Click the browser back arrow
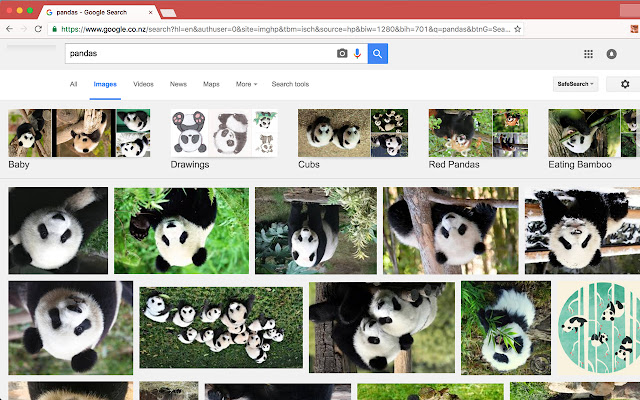The image size is (640, 400). (x=10, y=29)
